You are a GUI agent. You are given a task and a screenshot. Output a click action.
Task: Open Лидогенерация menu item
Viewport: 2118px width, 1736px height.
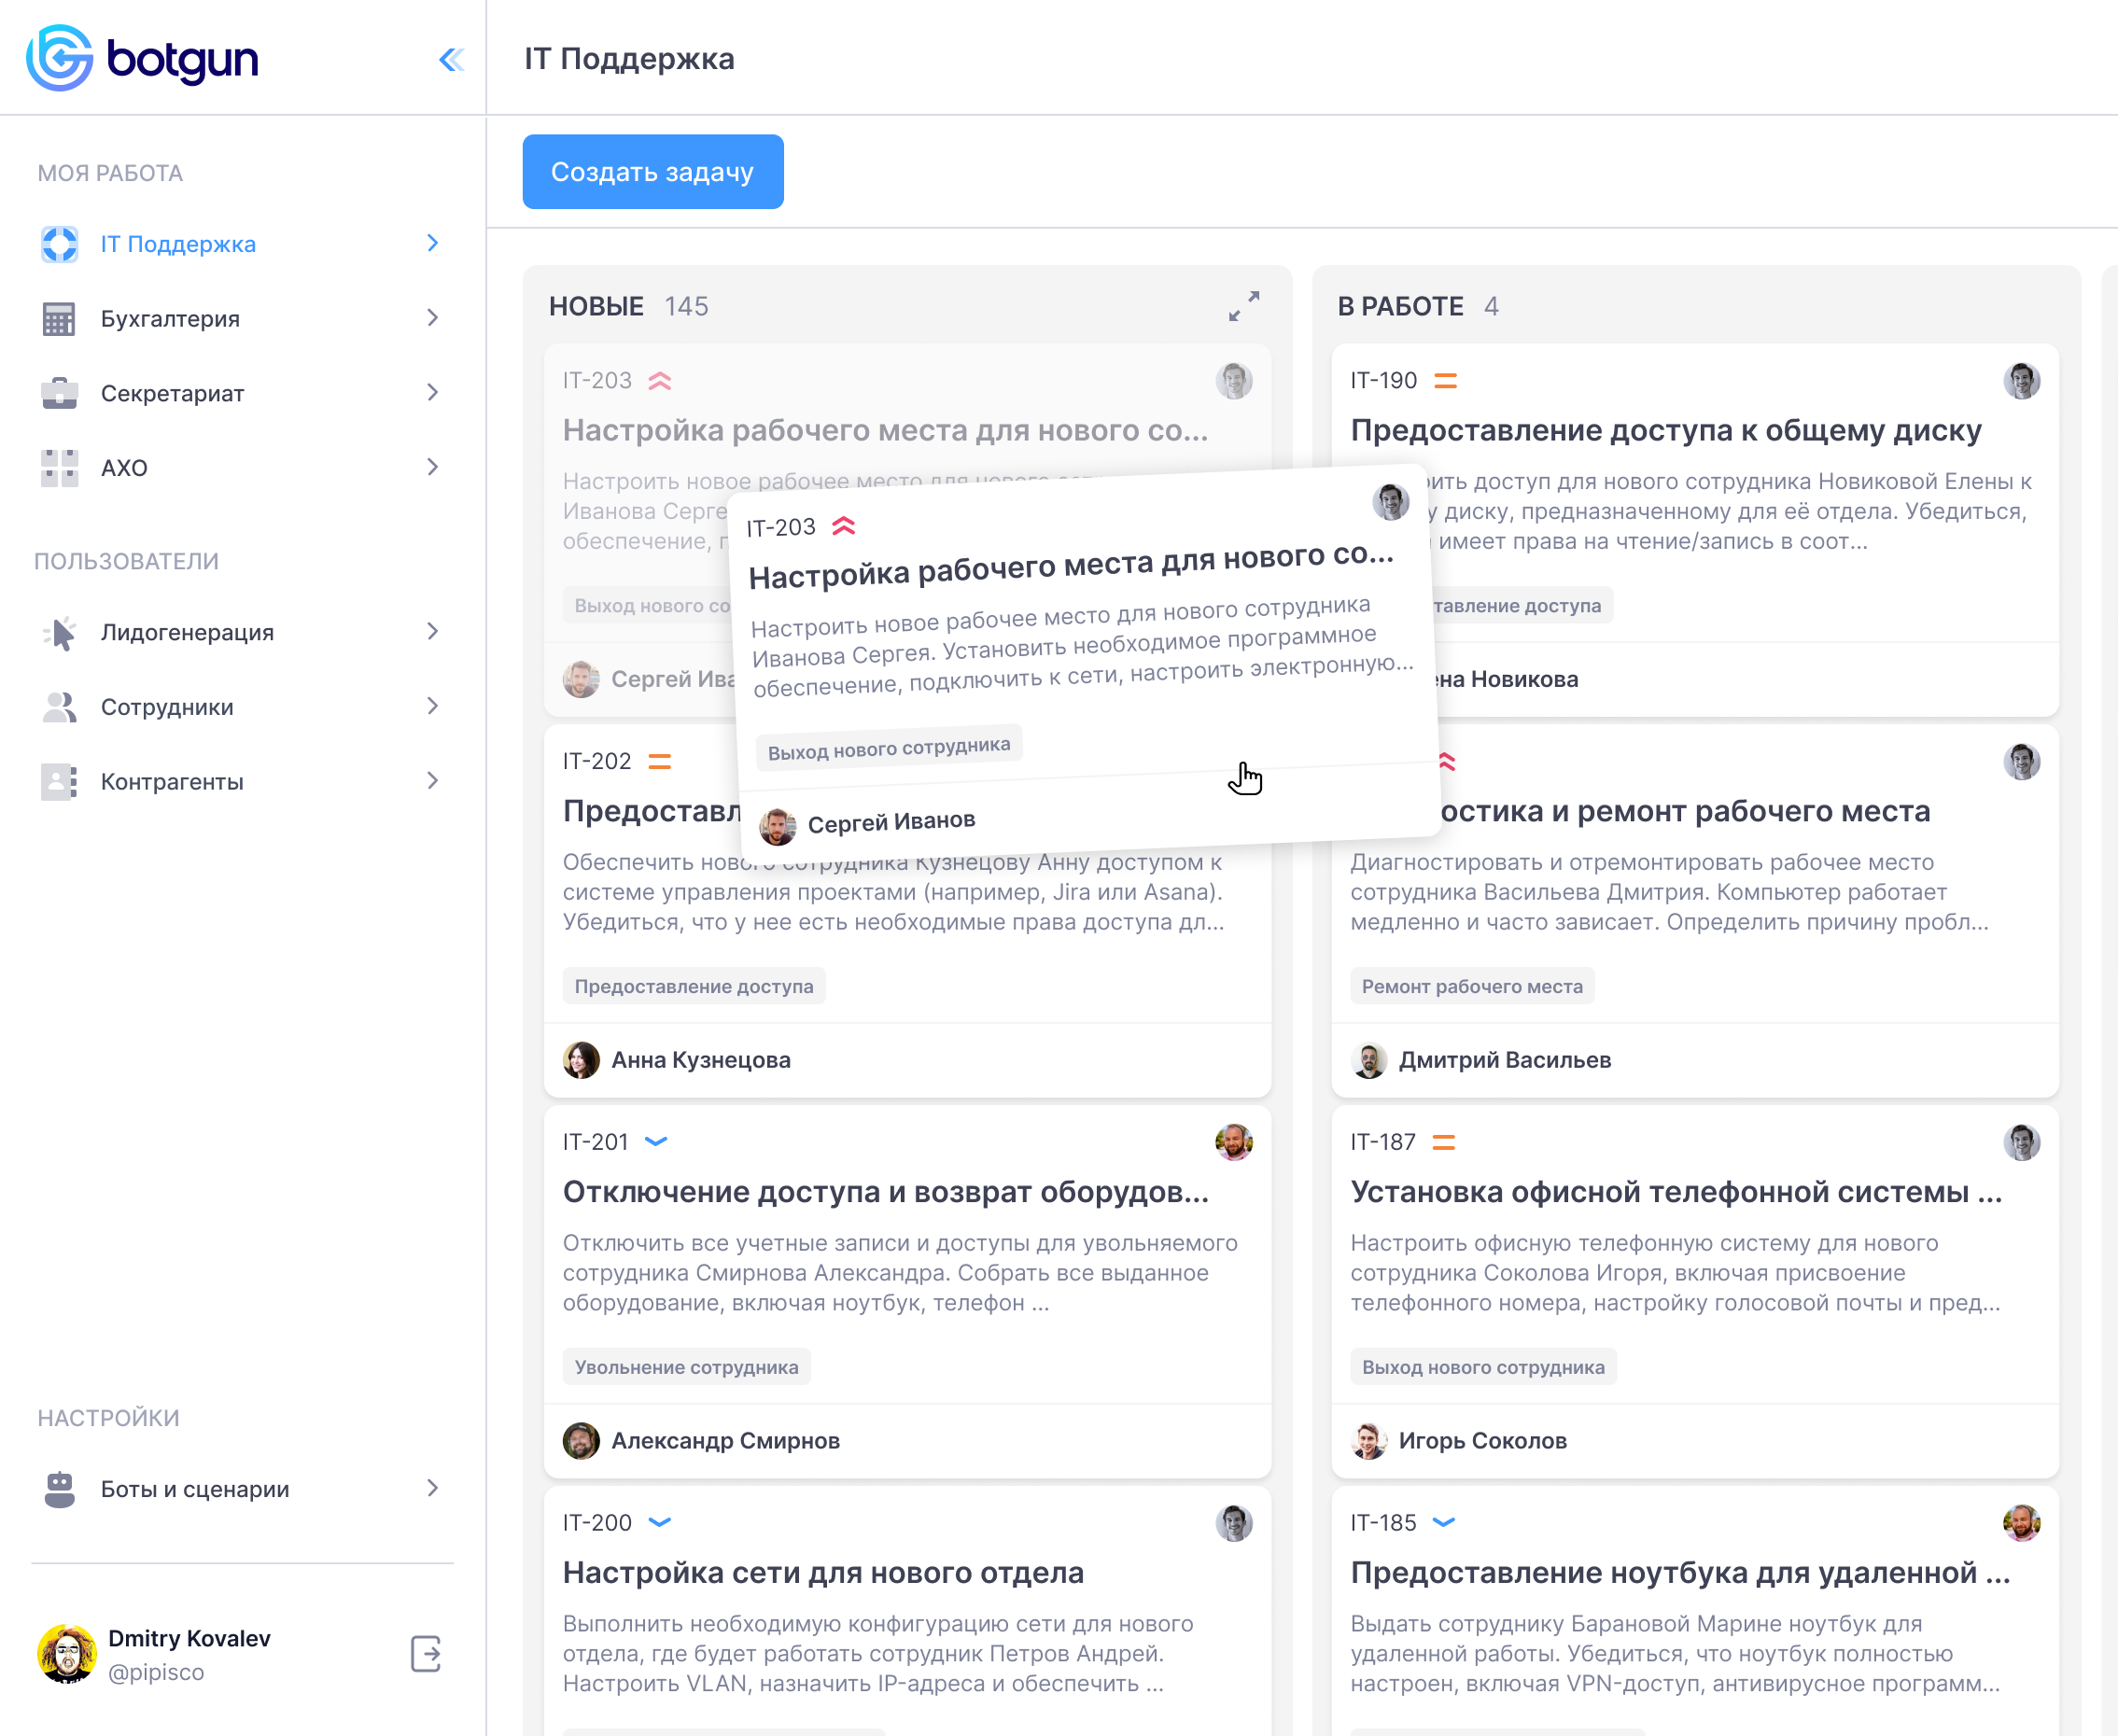(x=242, y=633)
